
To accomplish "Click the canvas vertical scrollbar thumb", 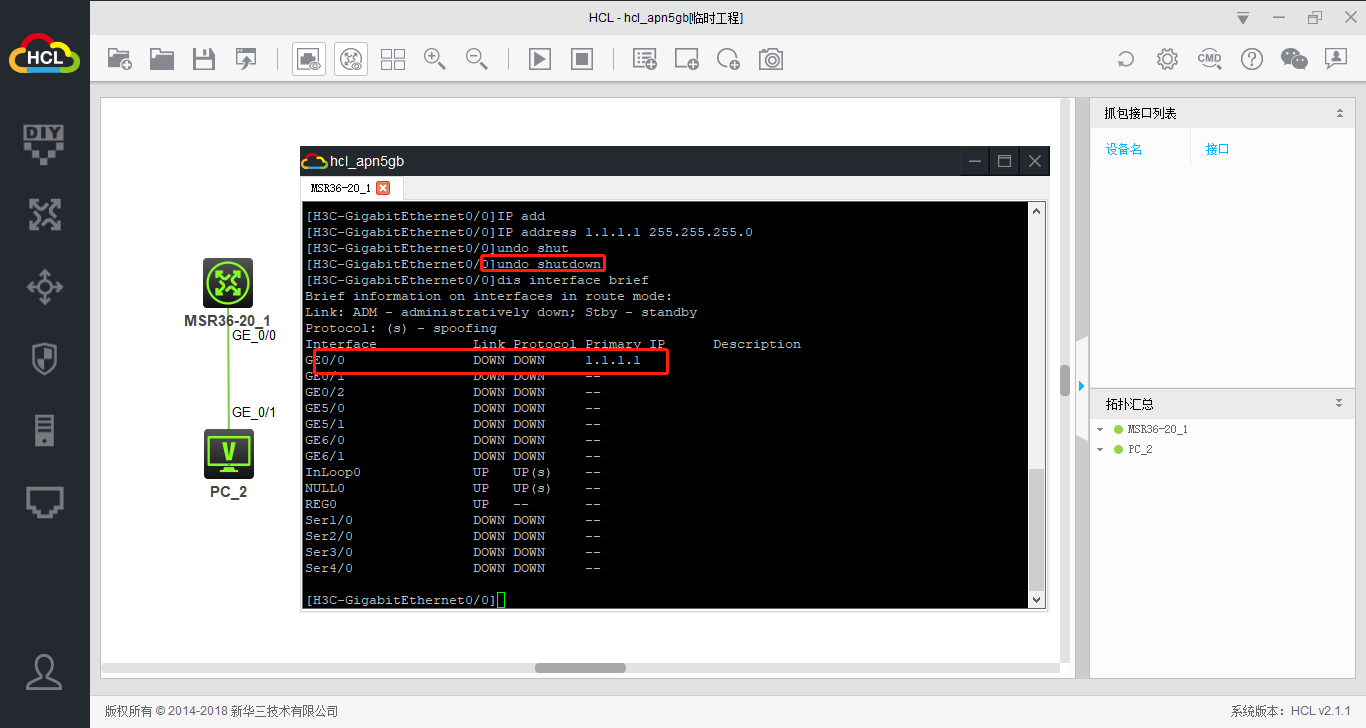I will 1065,381.
